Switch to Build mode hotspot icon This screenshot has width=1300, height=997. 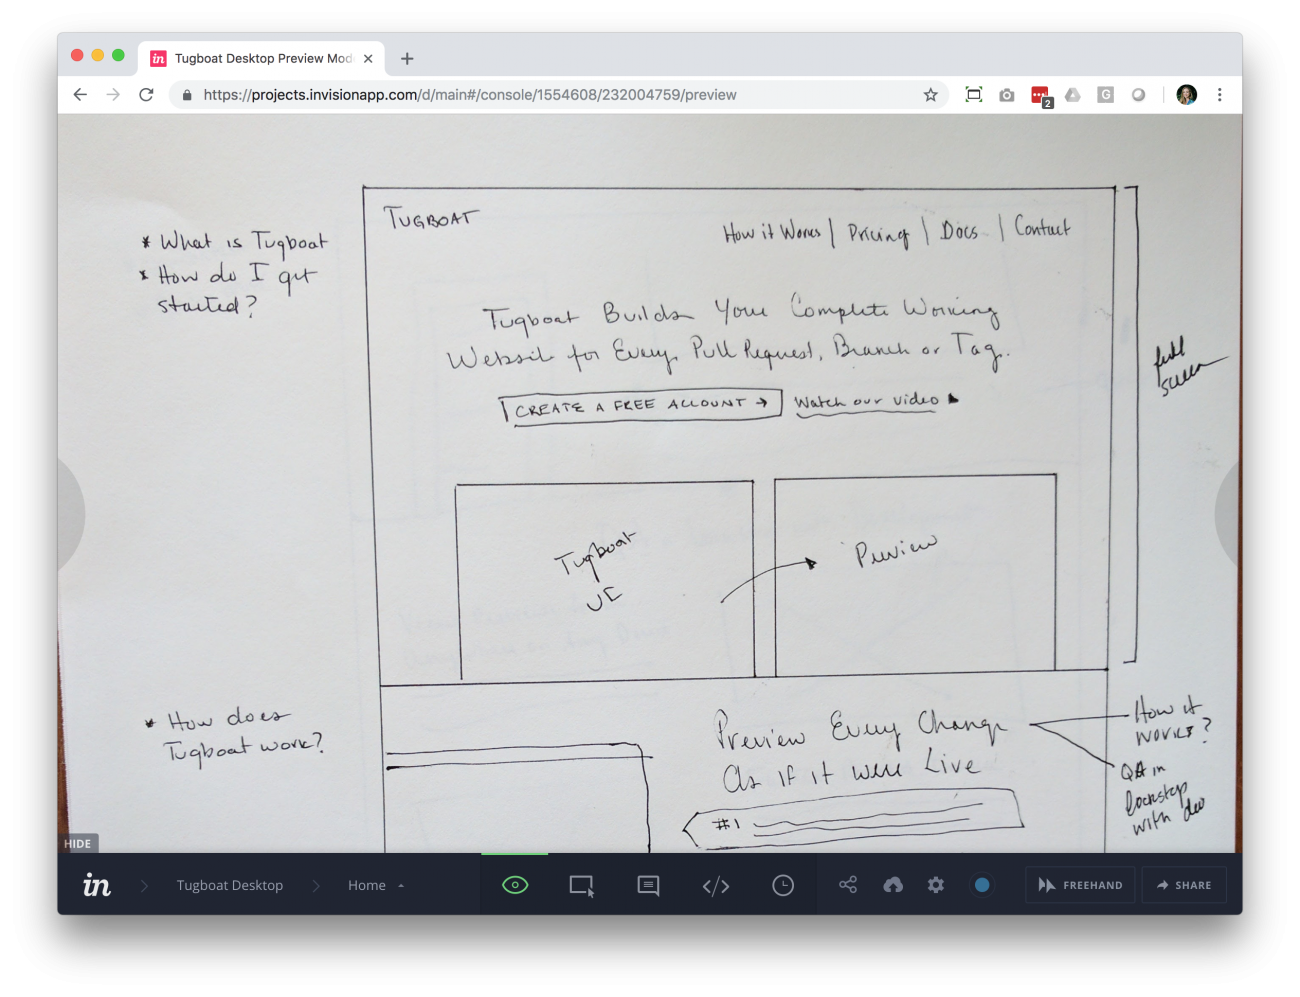pyautogui.click(x=582, y=886)
